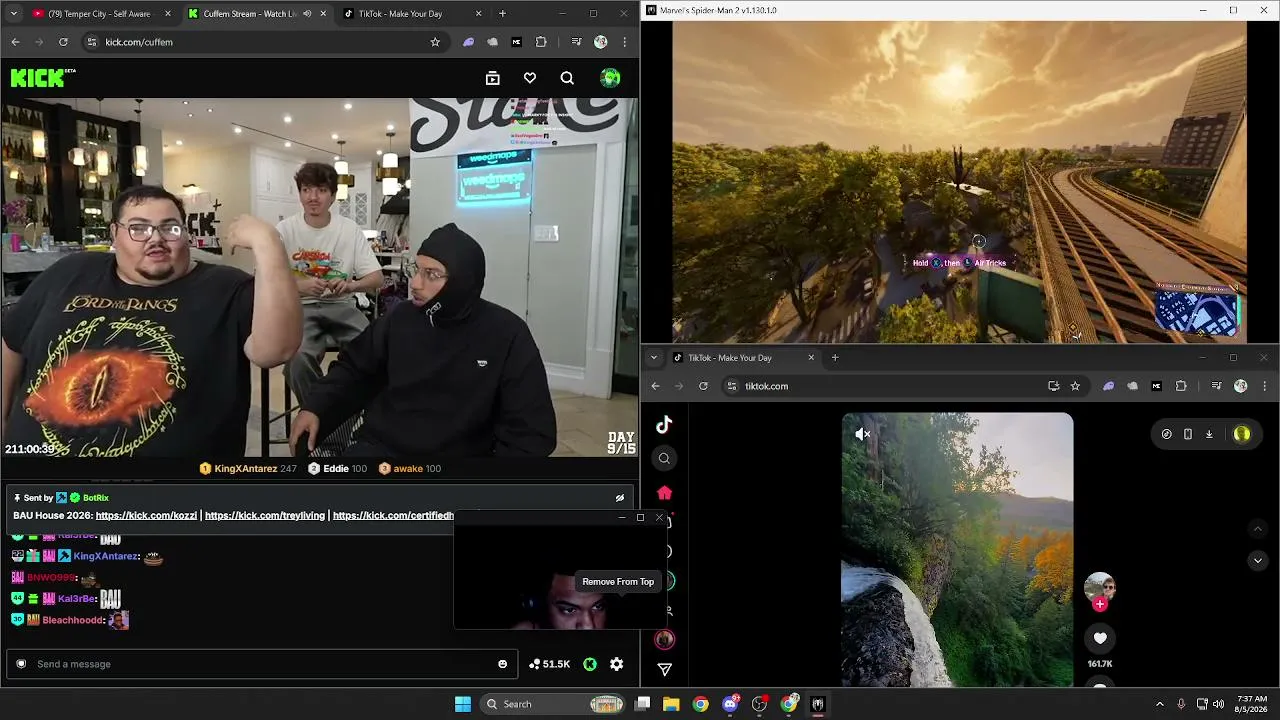Hide the pinned BotRix message

pos(620,498)
